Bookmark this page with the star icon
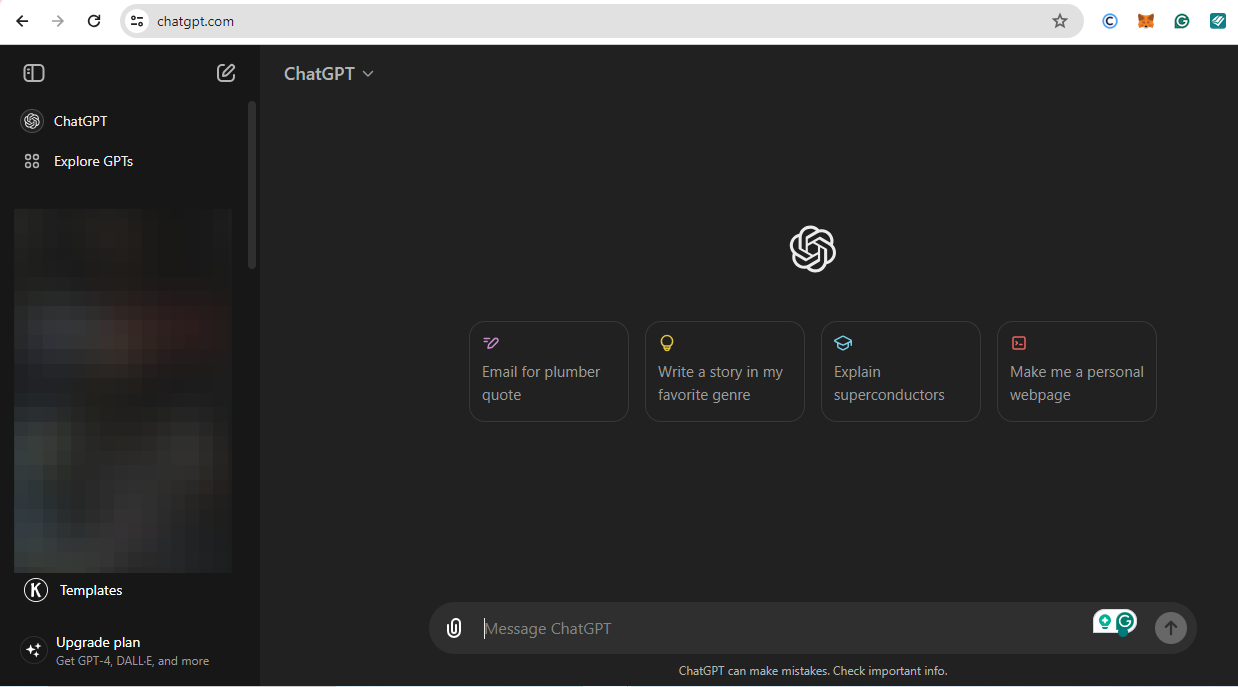Image resolution: width=1238 pixels, height=687 pixels. 1060,21
